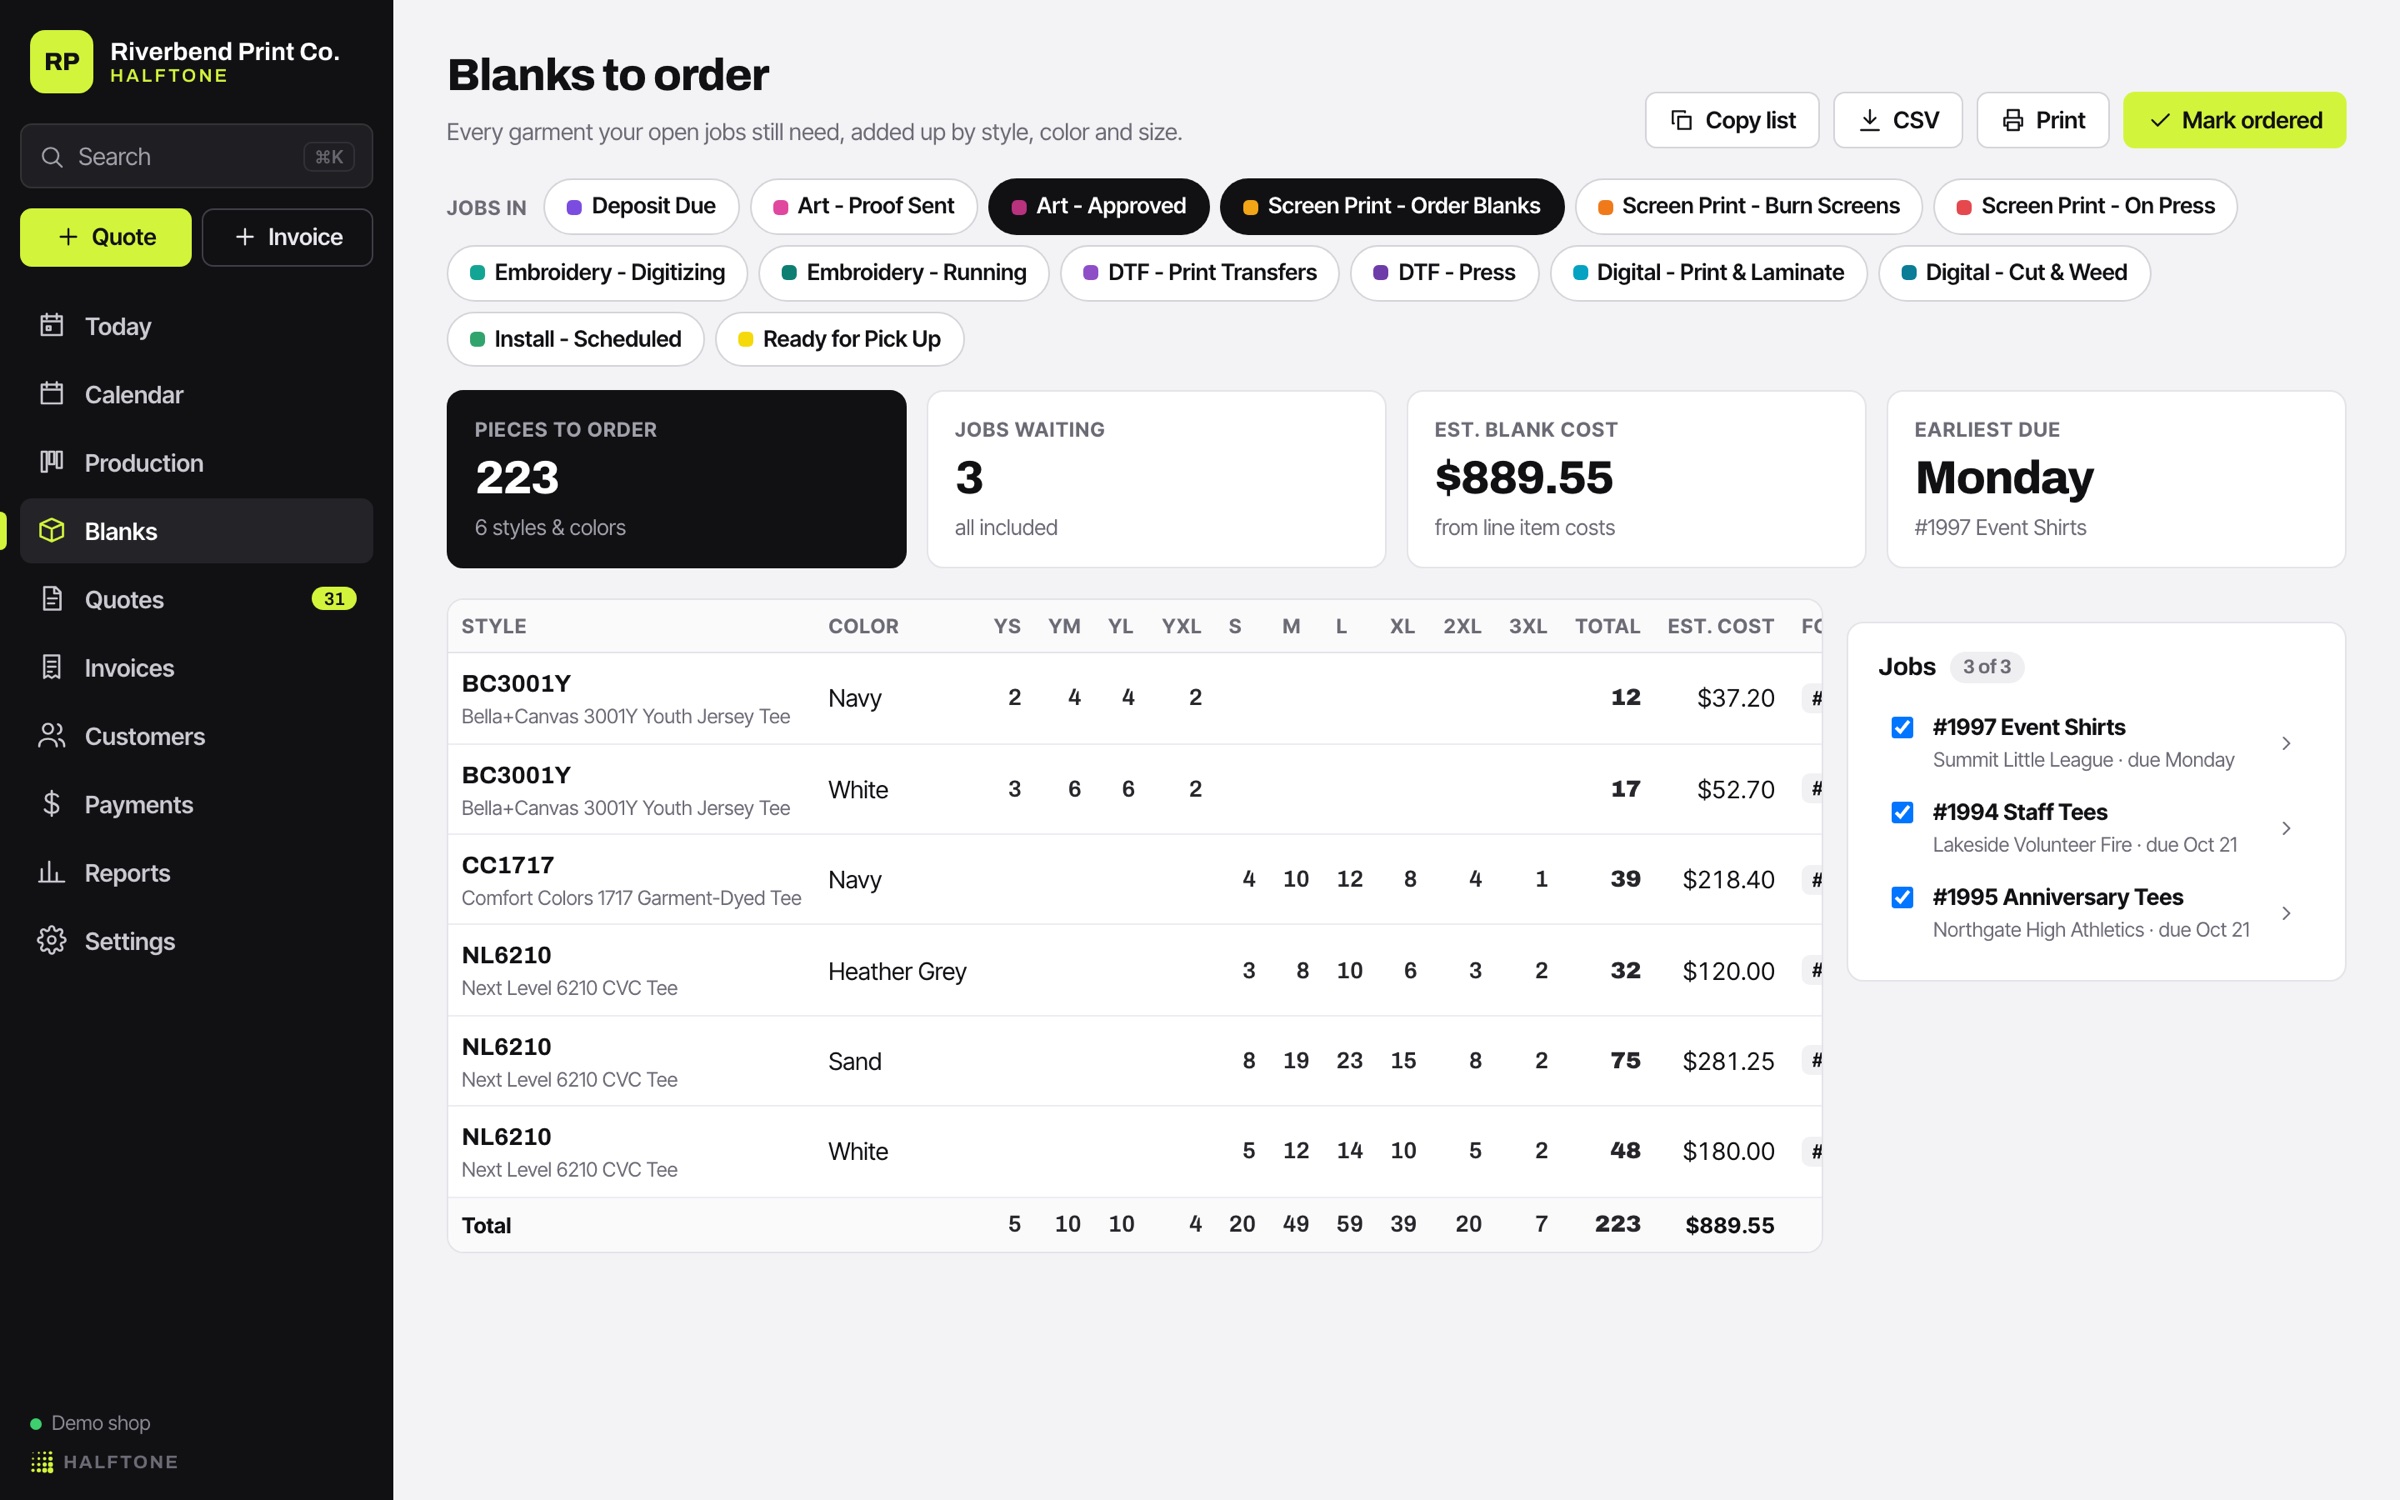Image resolution: width=2400 pixels, height=1500 pixels.
Task: Go to the Reports section
Action: coord(196,872)
